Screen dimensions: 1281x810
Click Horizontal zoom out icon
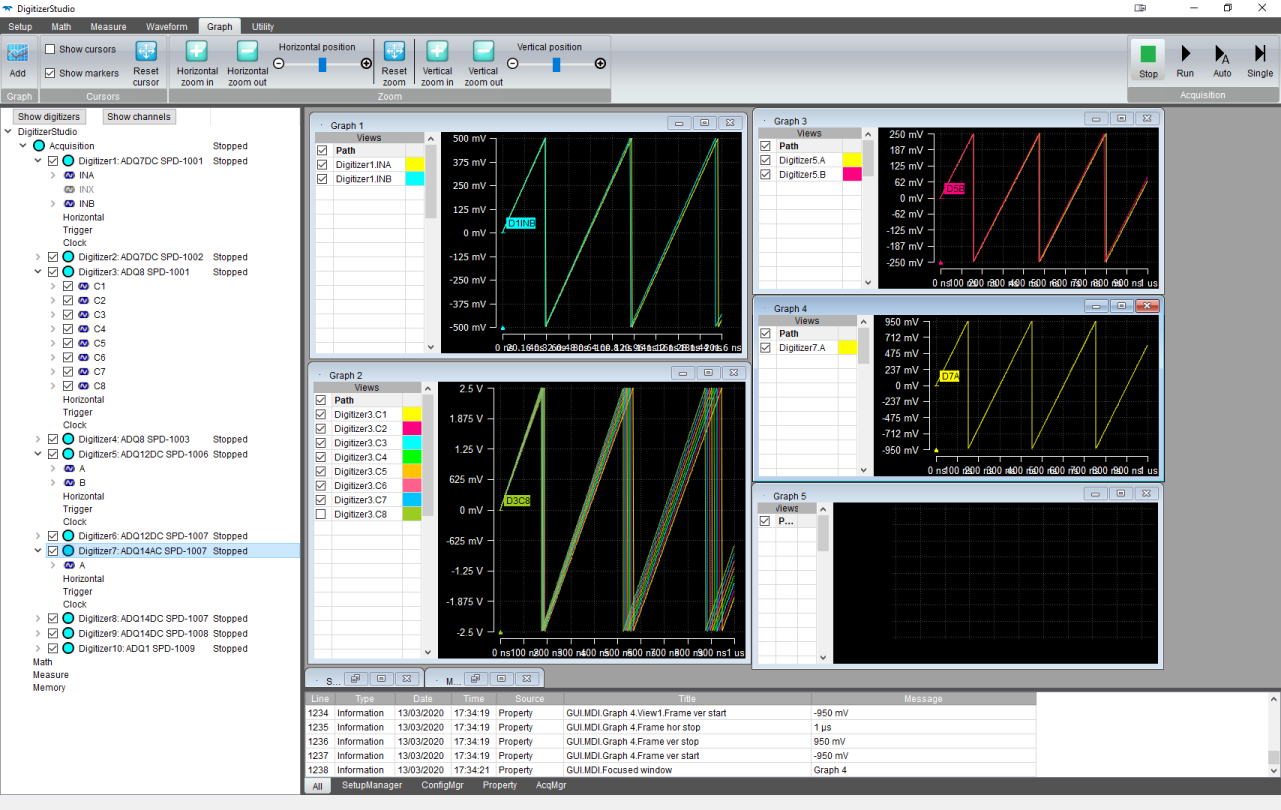pos(247,53)
